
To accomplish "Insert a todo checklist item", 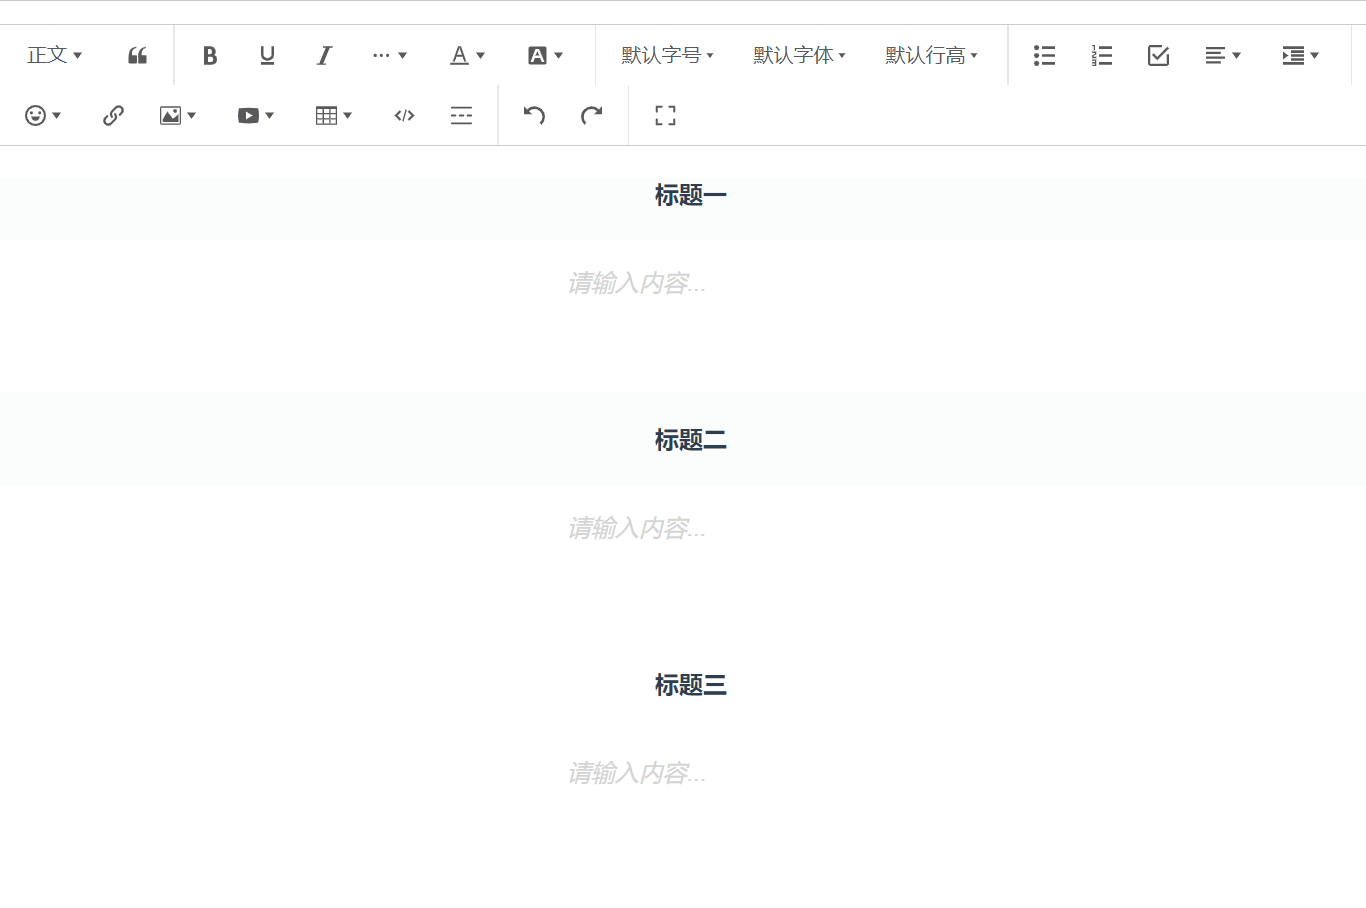I will click(x=1158, y=55).
